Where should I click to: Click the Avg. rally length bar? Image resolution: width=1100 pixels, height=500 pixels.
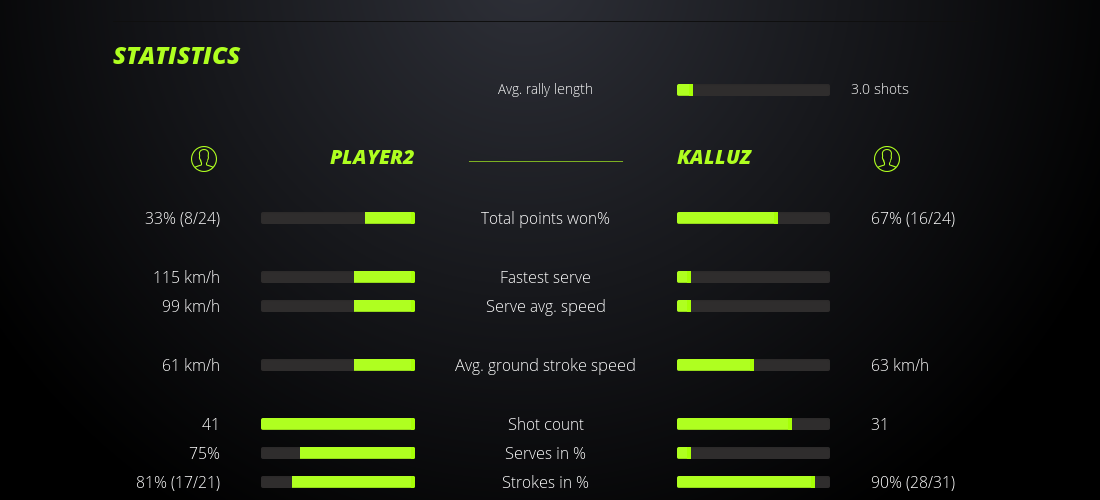tap(753, 90)
